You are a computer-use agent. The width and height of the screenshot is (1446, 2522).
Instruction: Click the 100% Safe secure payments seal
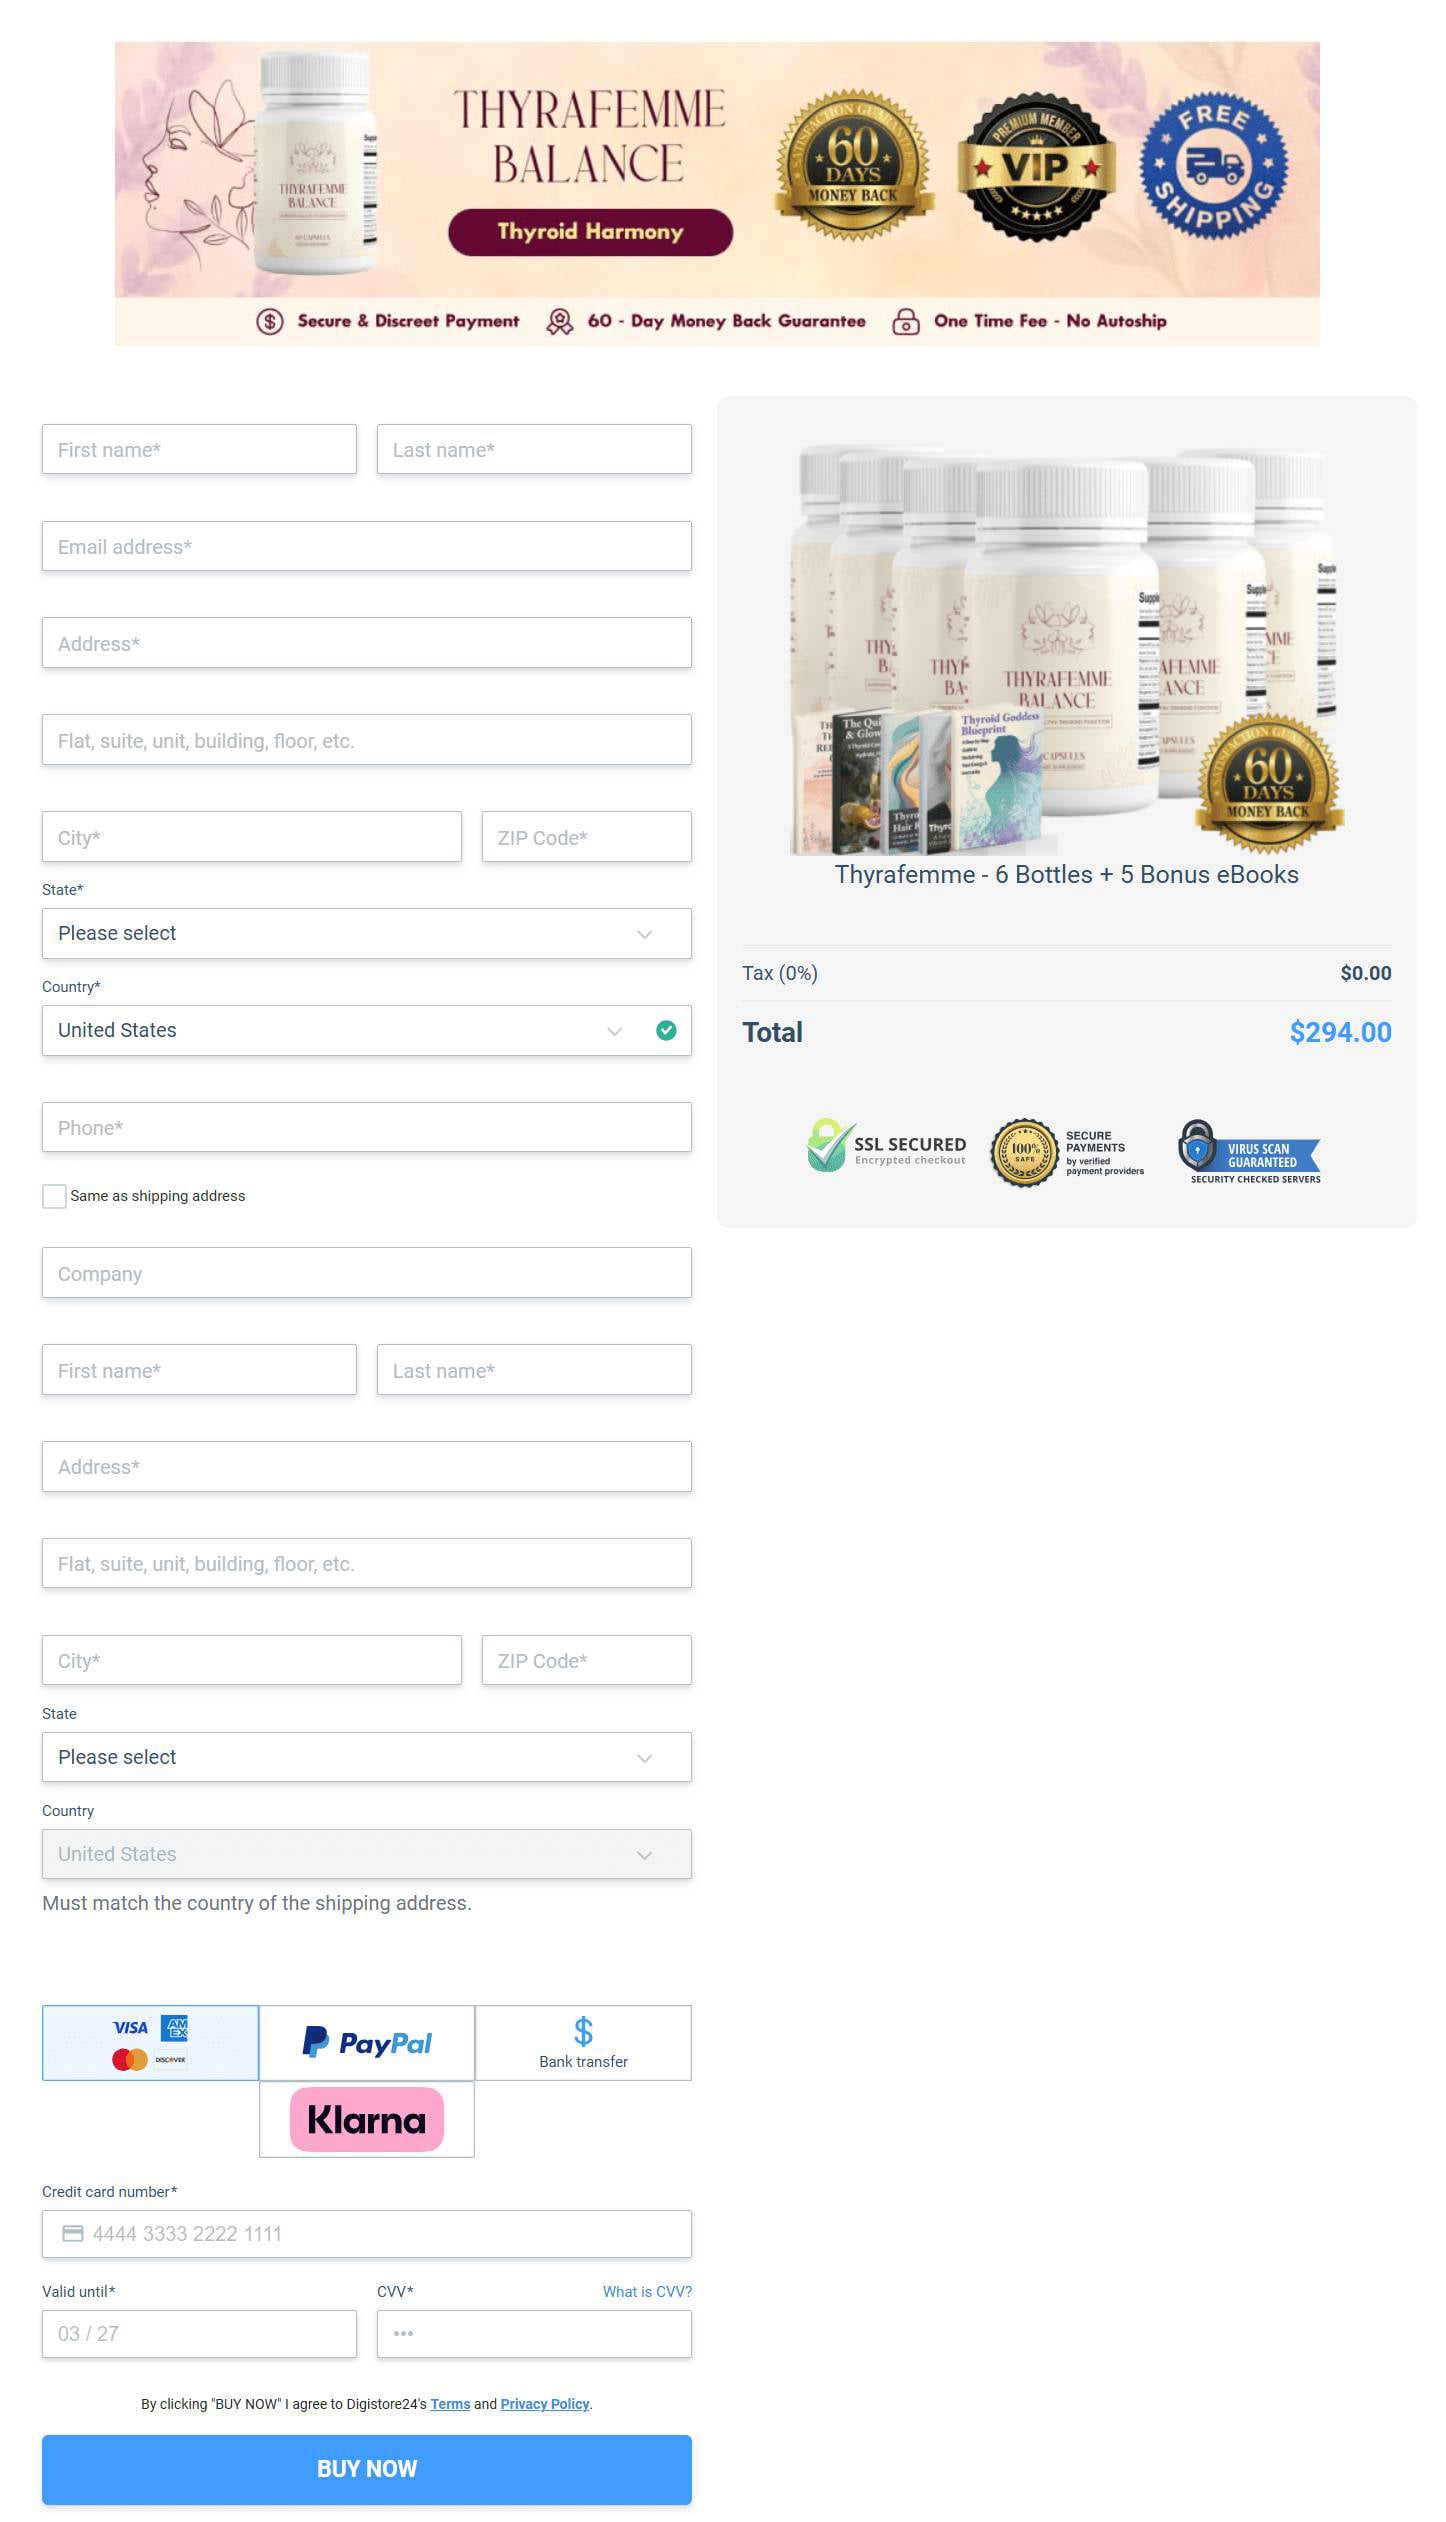[1024, 1152]
